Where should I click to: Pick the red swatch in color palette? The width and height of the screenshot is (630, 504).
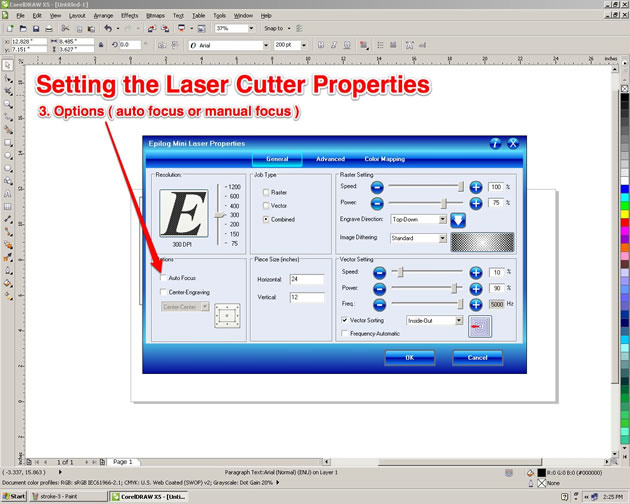625,222
